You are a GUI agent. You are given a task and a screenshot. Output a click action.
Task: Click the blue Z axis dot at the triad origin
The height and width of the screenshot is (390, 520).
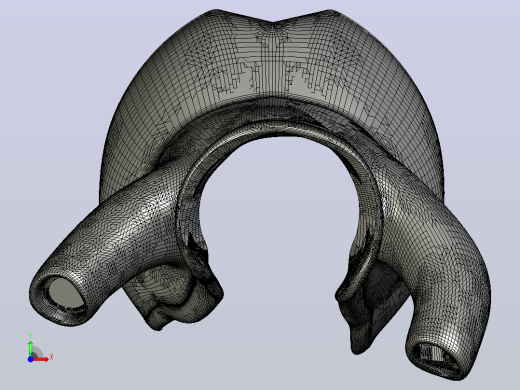click(x=30, y=359)
